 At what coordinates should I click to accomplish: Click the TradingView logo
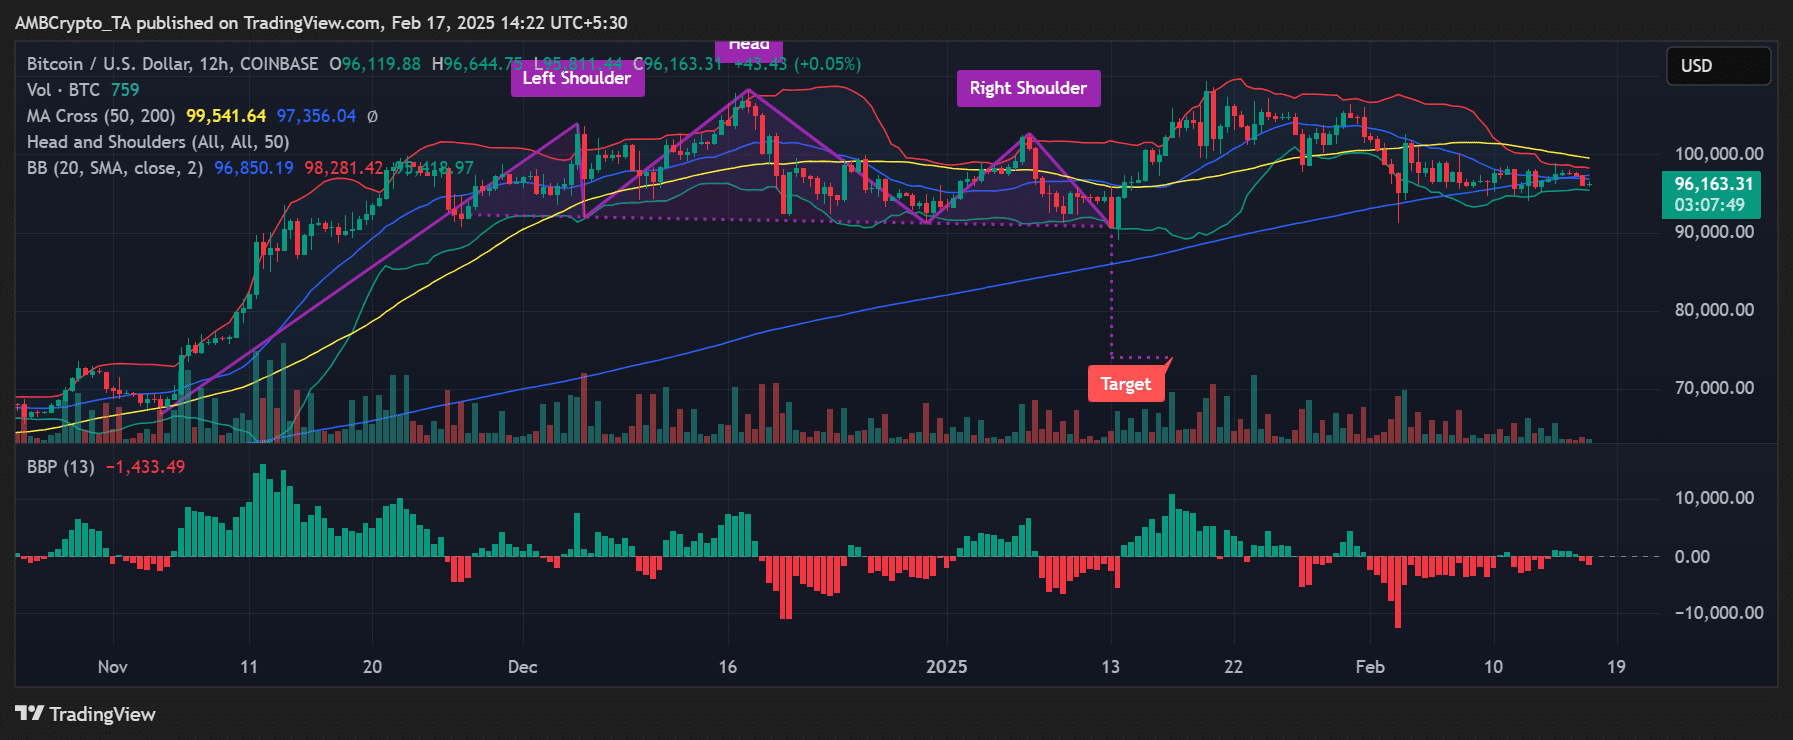click(86, 714)
